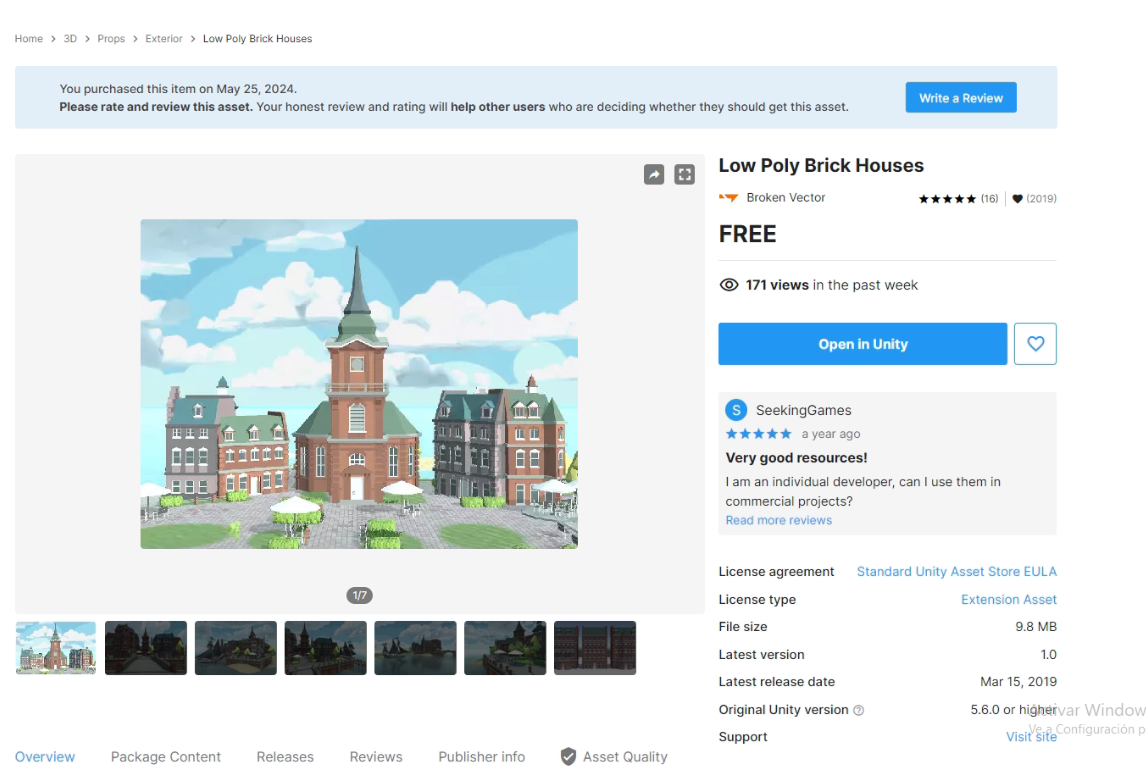This screenshot has height=774, width=1146.
Task: Click the help icon beside Original Unity version
Action: 859,710
